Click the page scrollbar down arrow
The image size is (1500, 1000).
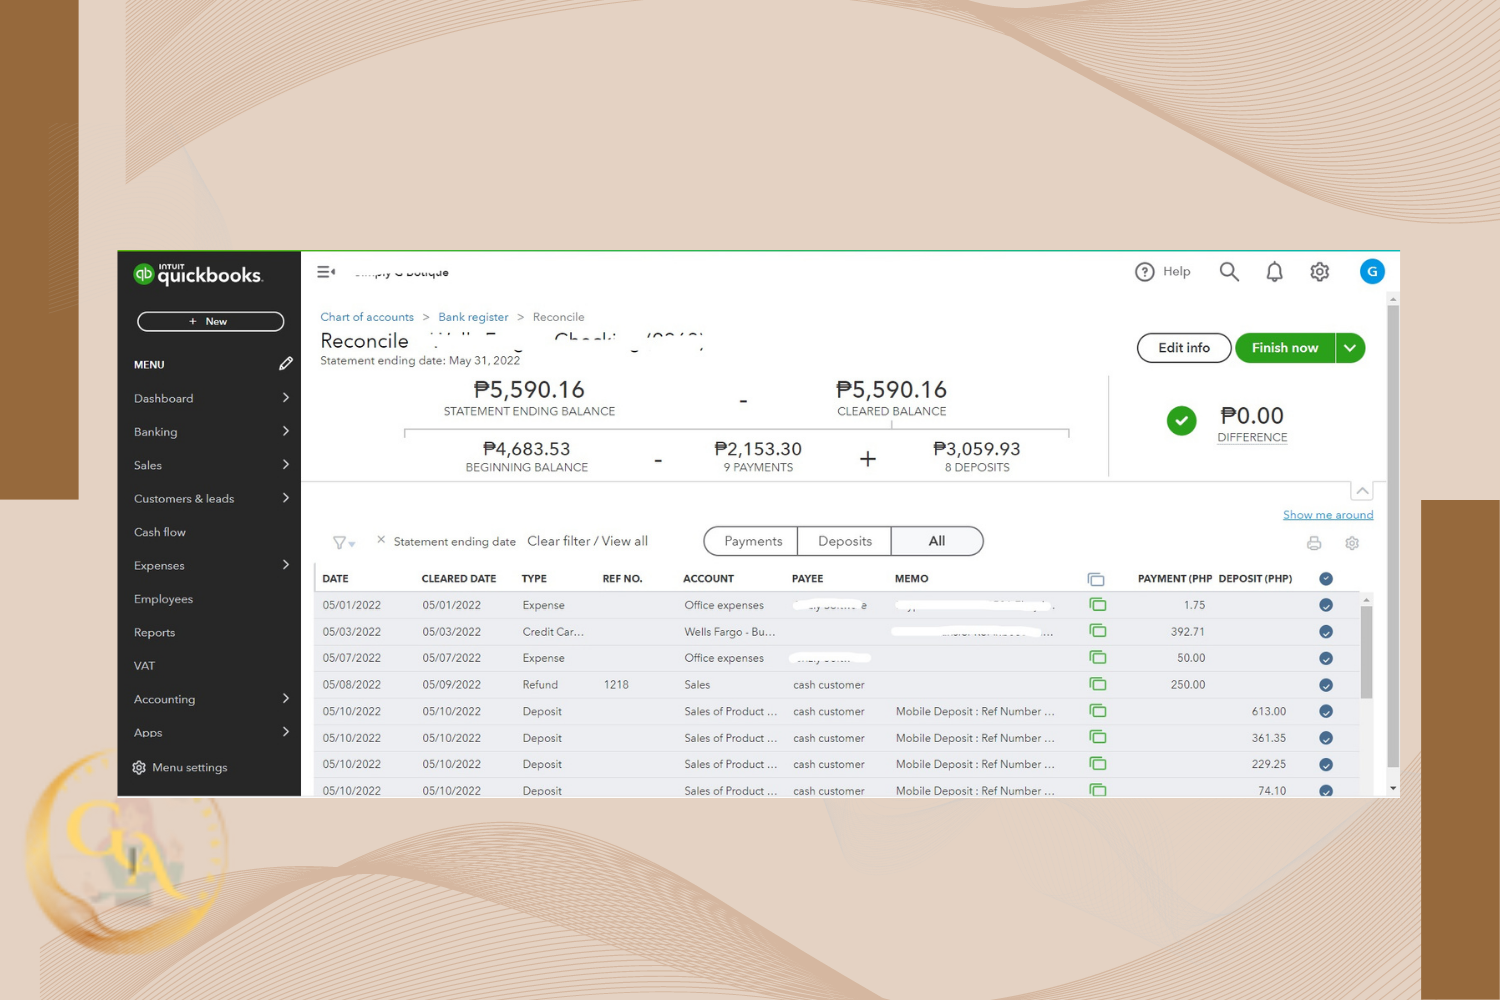click(x=1393, y=789)
